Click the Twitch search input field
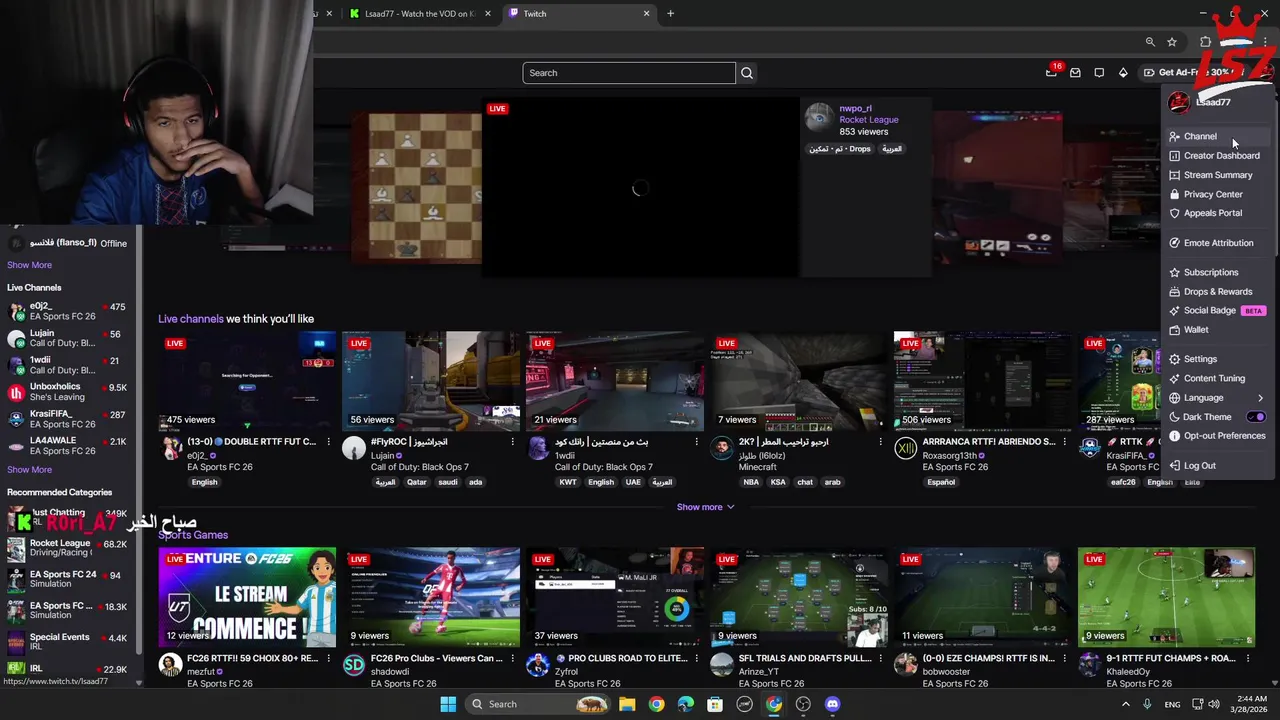Viewport: 1280px width, 720px height. 629,73
